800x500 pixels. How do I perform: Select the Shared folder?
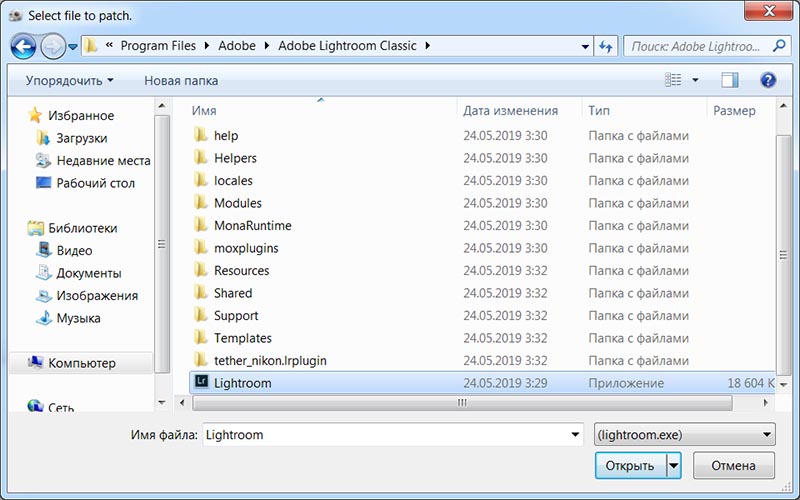(233, 293)
